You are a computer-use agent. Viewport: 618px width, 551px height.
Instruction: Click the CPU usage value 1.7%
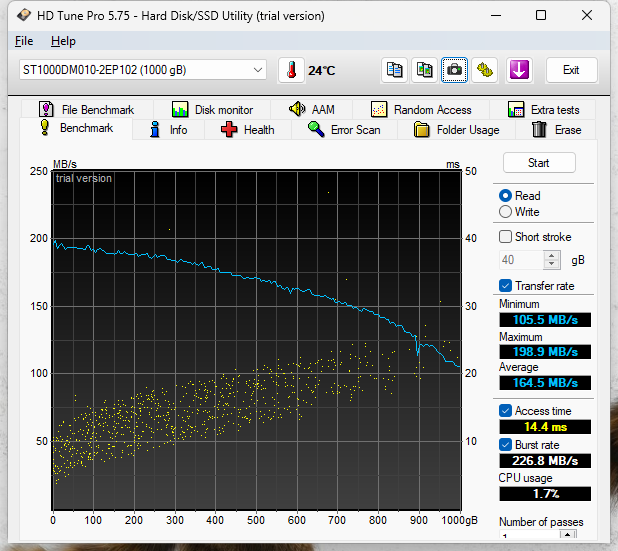coord(545,493)
